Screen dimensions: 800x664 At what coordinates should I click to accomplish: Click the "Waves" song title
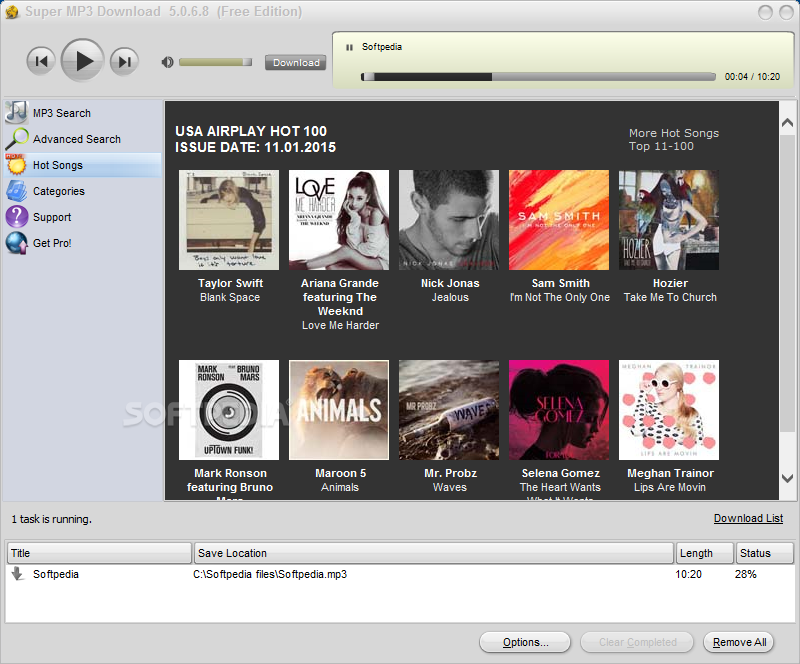449,487
